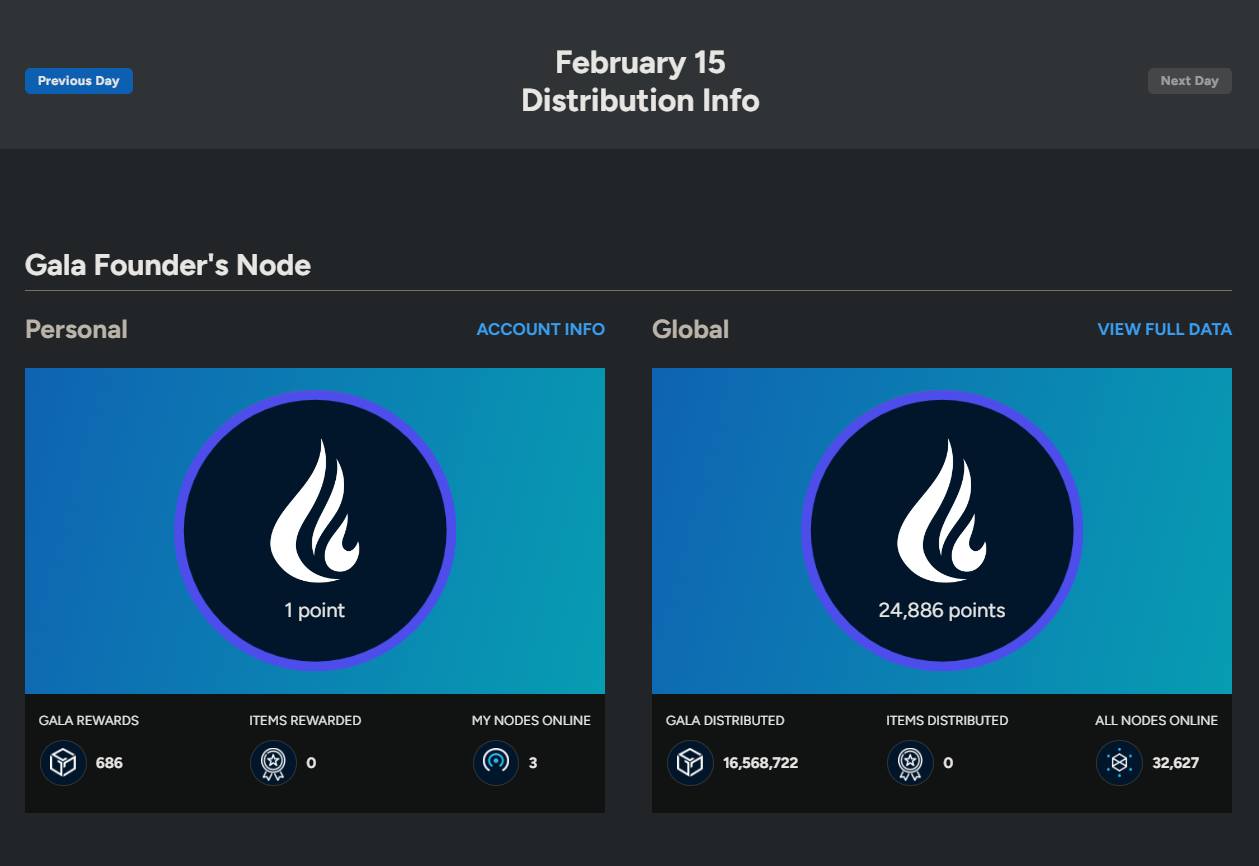Click the Next Day button
The width and height of the screenshot is (1259, 866).
coord(1189,81)
